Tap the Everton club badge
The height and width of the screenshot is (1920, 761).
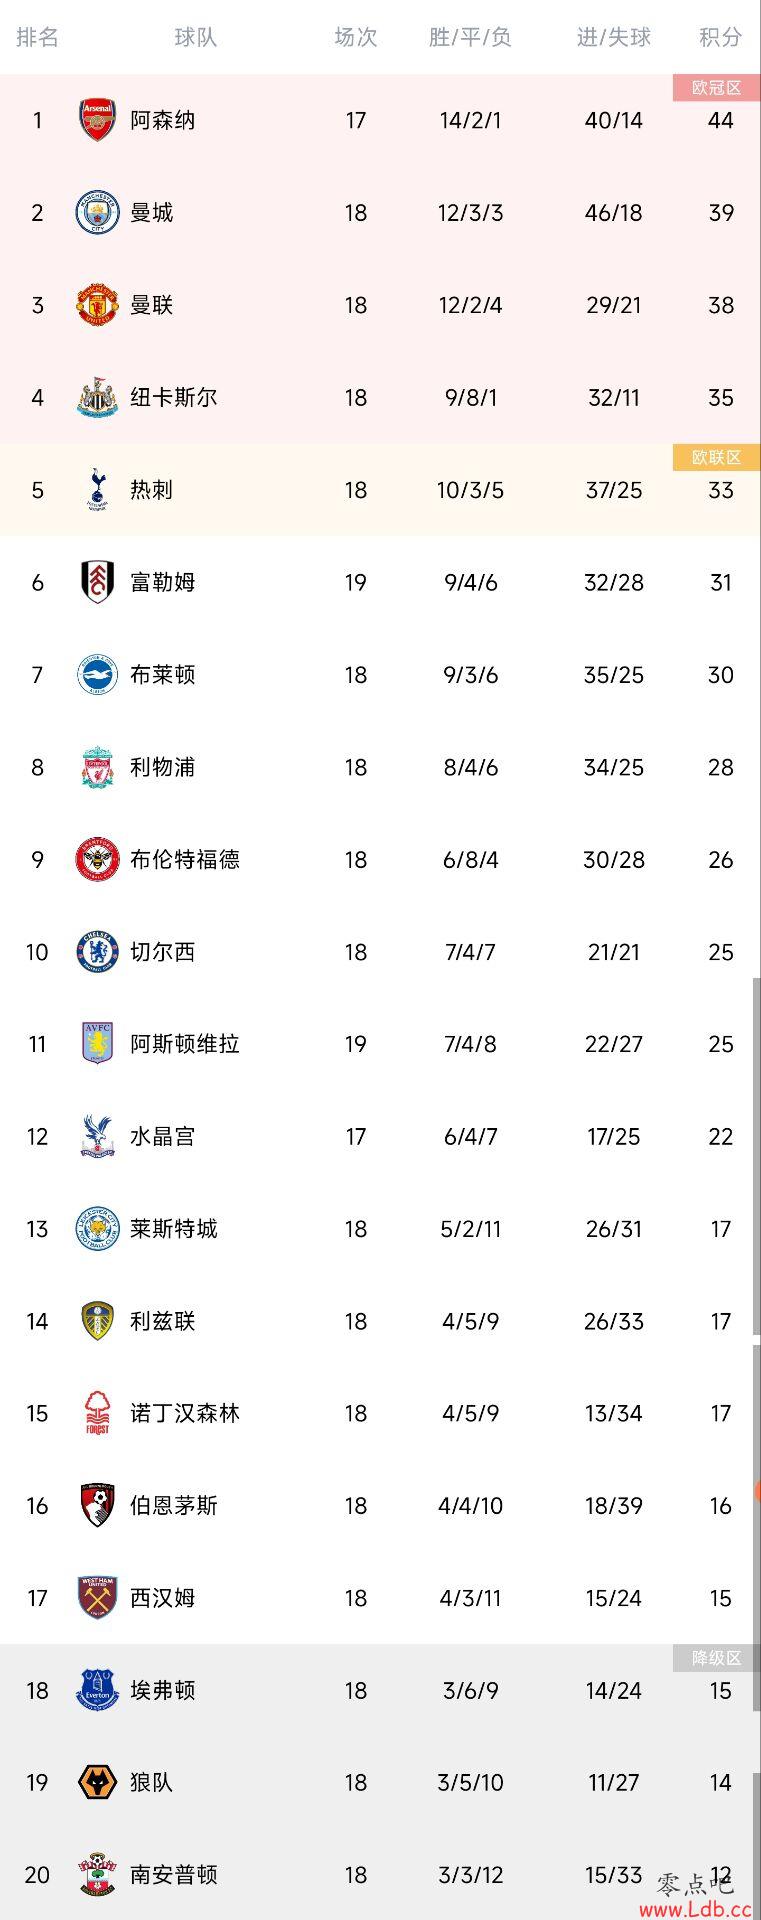coord(97,1690)
